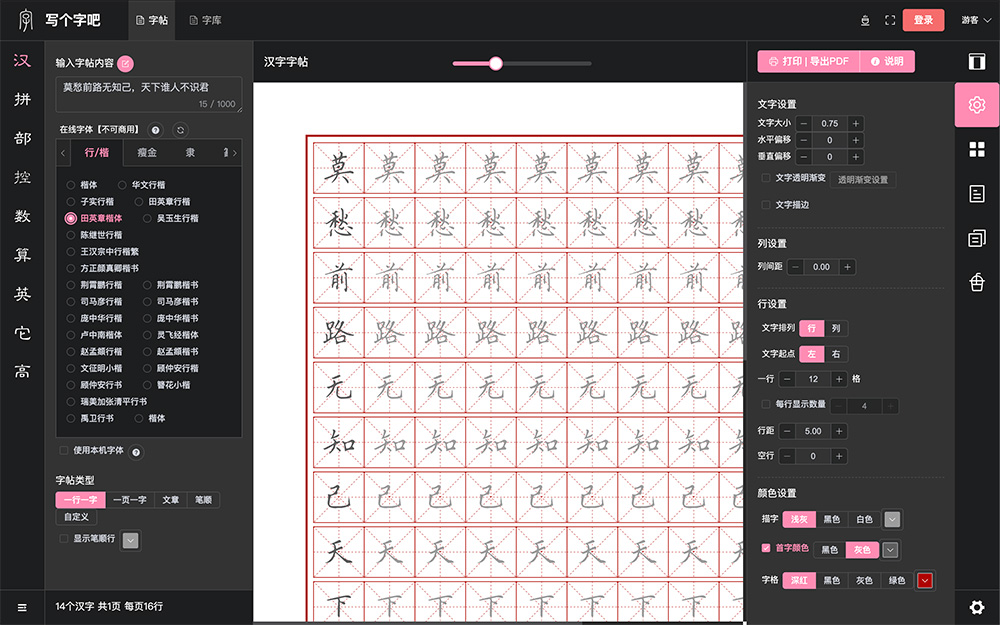Open the 英 (English) sidebar section

click(x=22, y=294)
